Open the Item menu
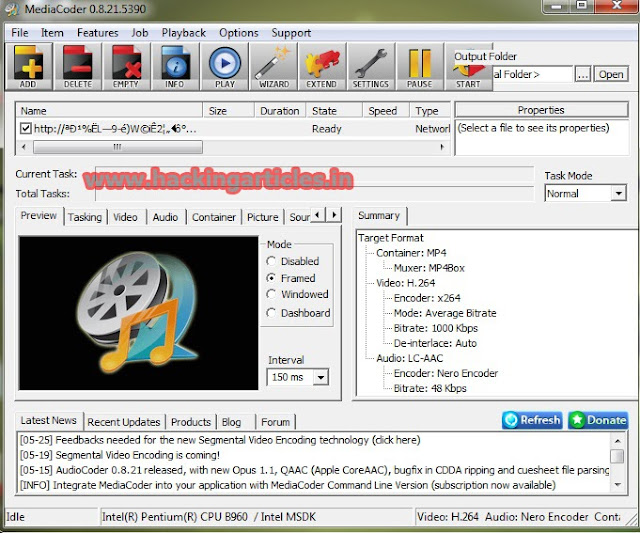Image resolution: width=640 pixels, height=533 pixels. click(52, 33)
